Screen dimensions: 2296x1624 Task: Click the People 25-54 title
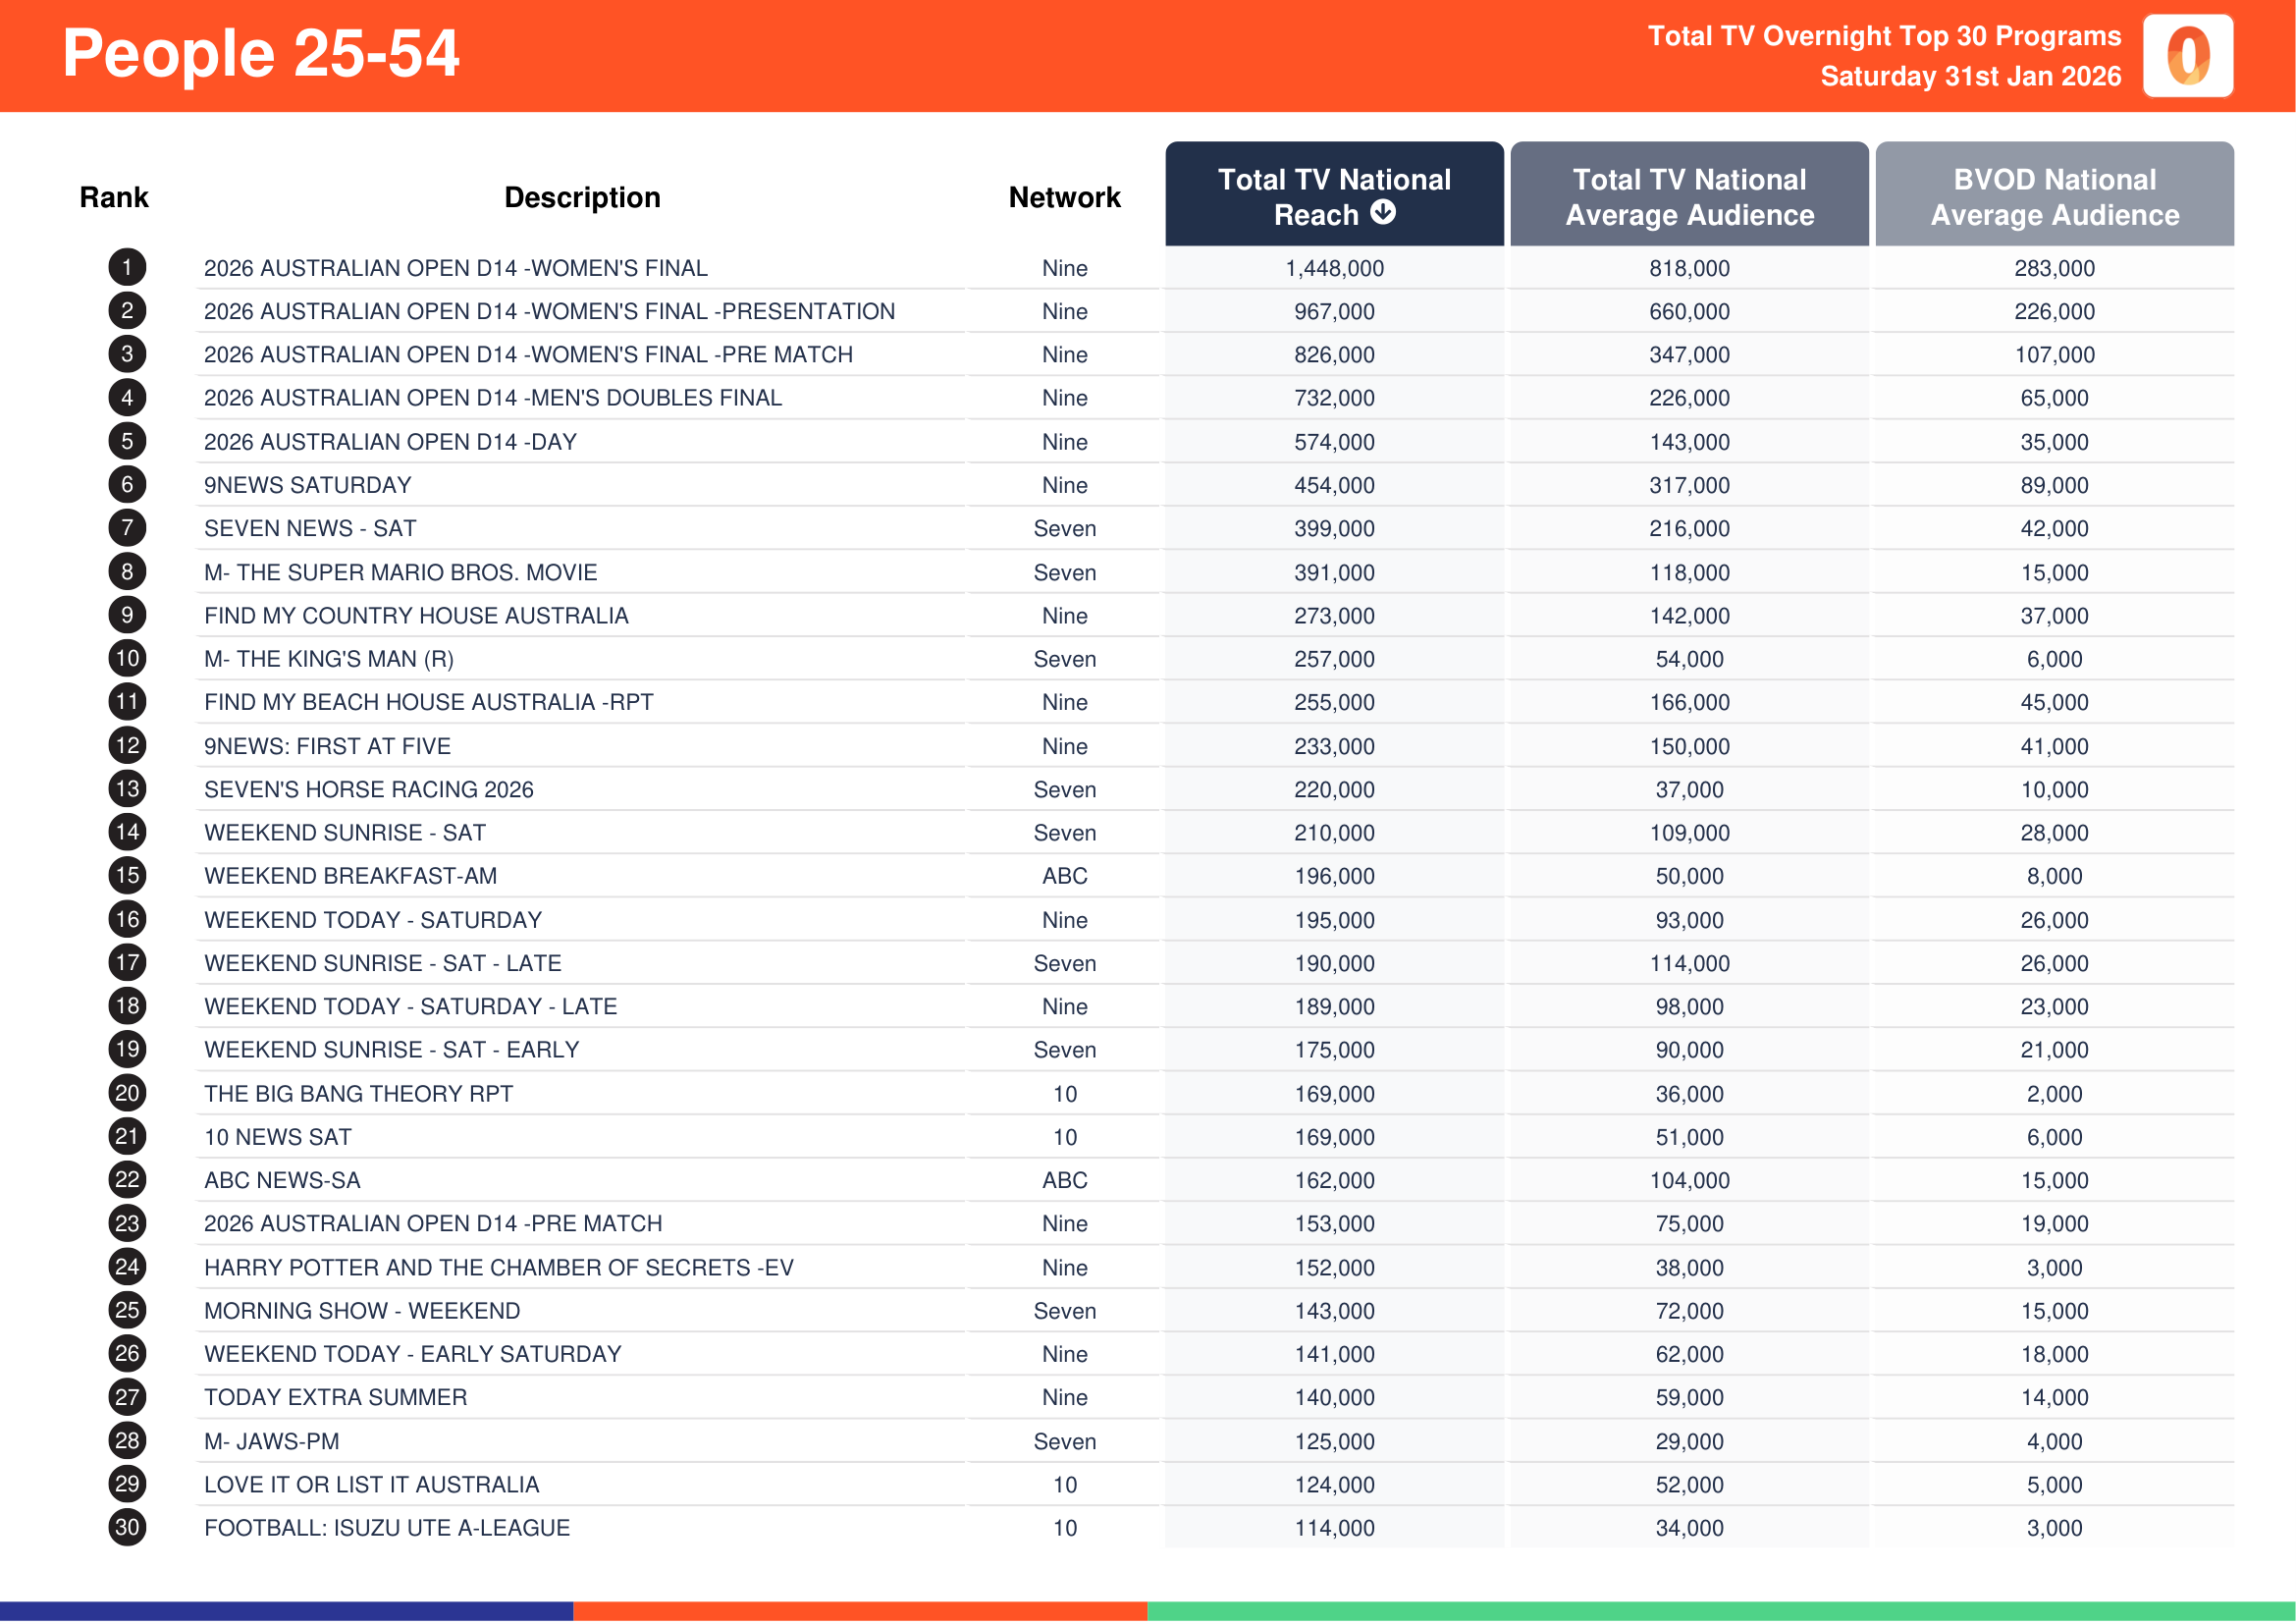(260, 53)
